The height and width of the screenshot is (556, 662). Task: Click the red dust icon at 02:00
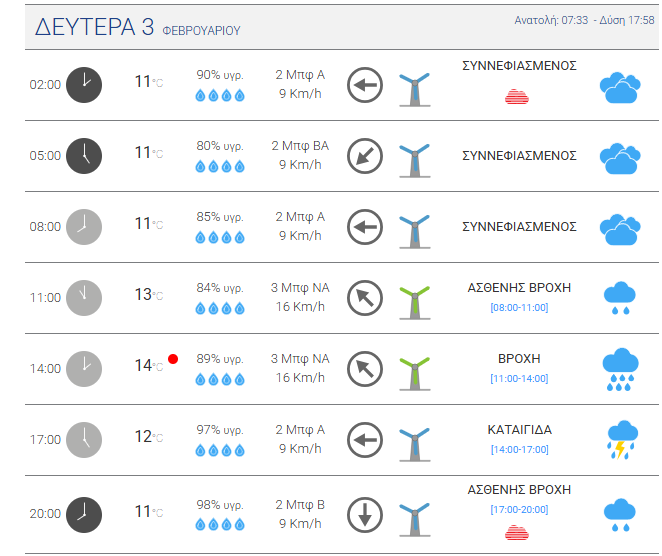point(518,96)
